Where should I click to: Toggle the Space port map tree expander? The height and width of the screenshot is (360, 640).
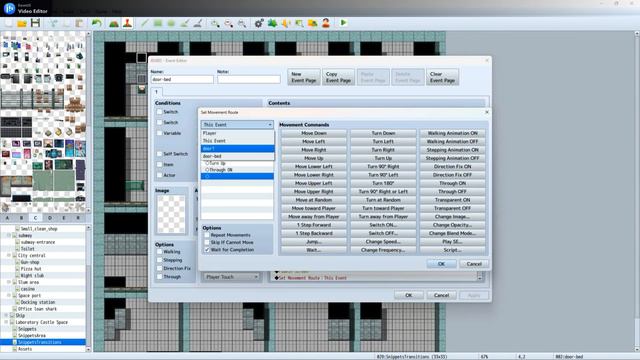pyautogui.click(x=9, y=296)
